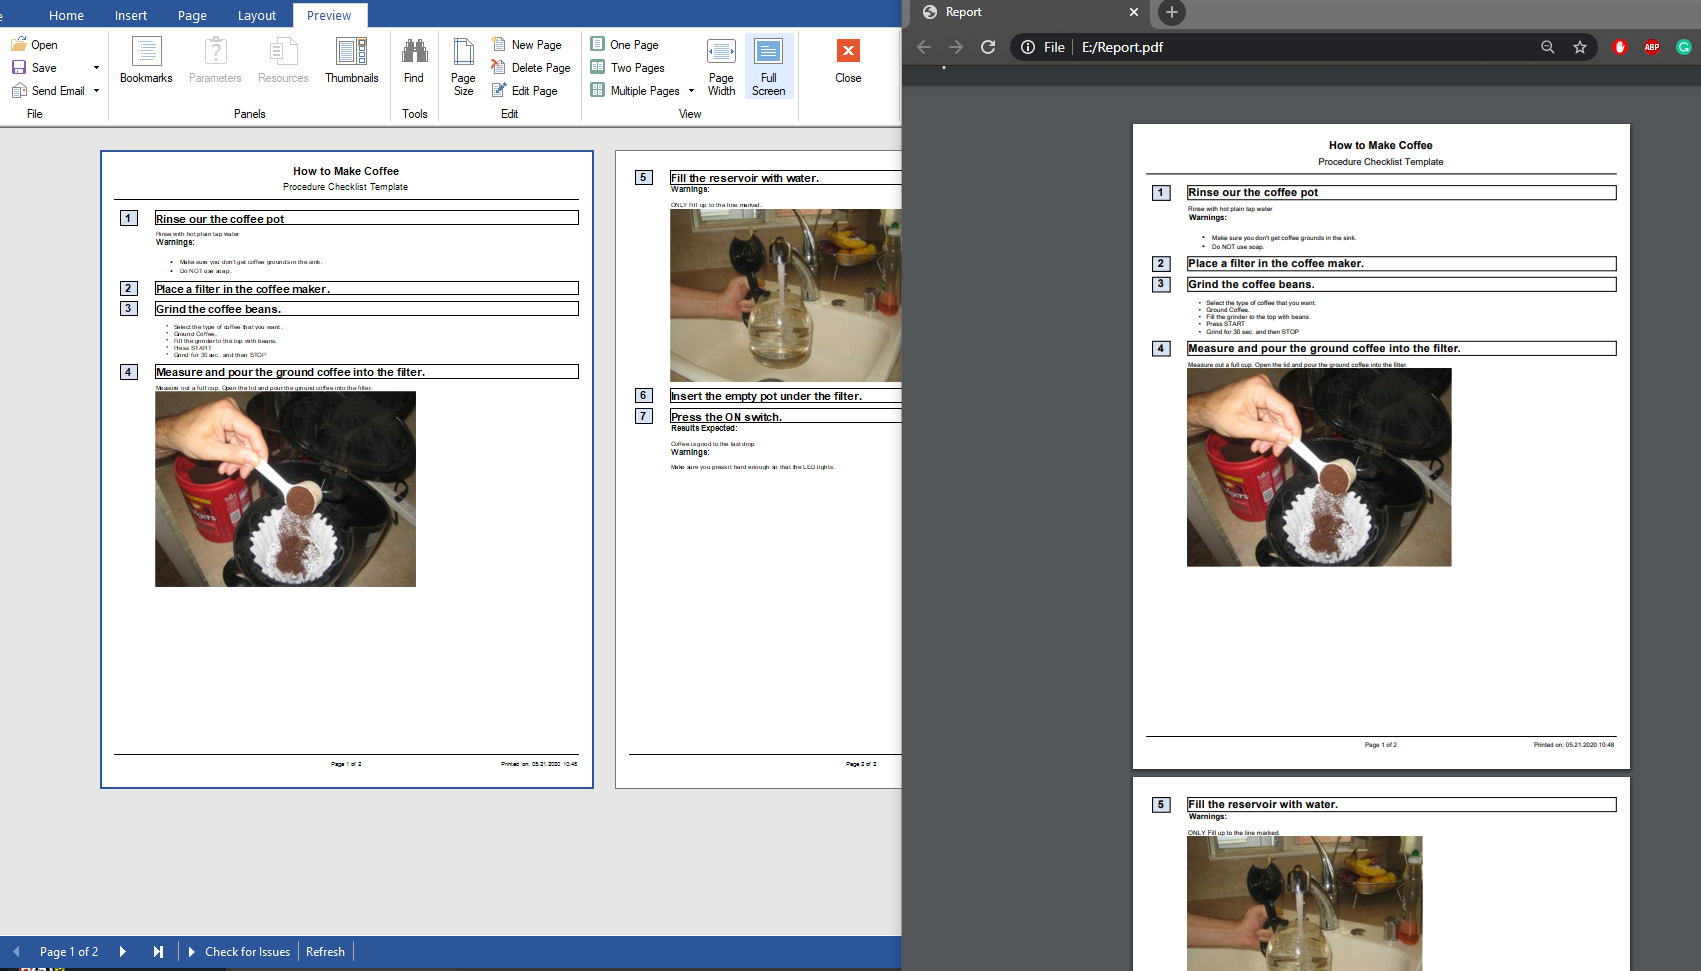Screen dimensions: 1701x971
Task: Open the Find tool
Action: pyautogui.click(x=414, y=61)
